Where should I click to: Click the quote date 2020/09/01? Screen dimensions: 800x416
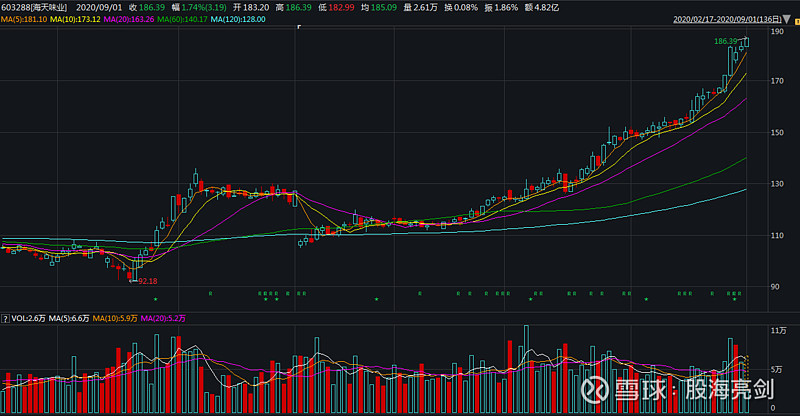(x=99, y=8)
